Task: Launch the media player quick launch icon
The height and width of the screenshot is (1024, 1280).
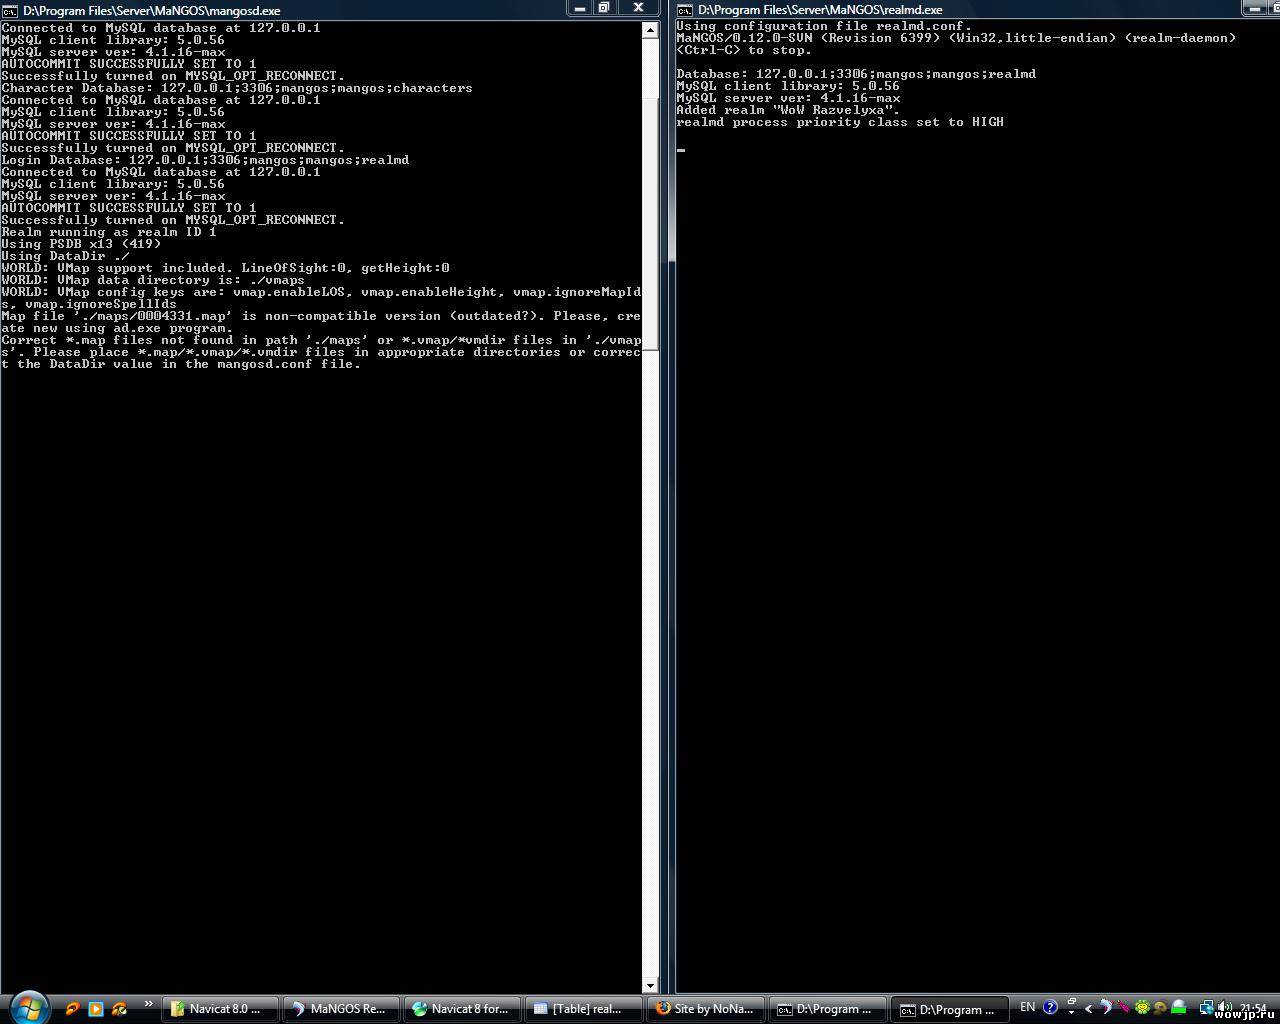Action: click(x=96, y=1008)
